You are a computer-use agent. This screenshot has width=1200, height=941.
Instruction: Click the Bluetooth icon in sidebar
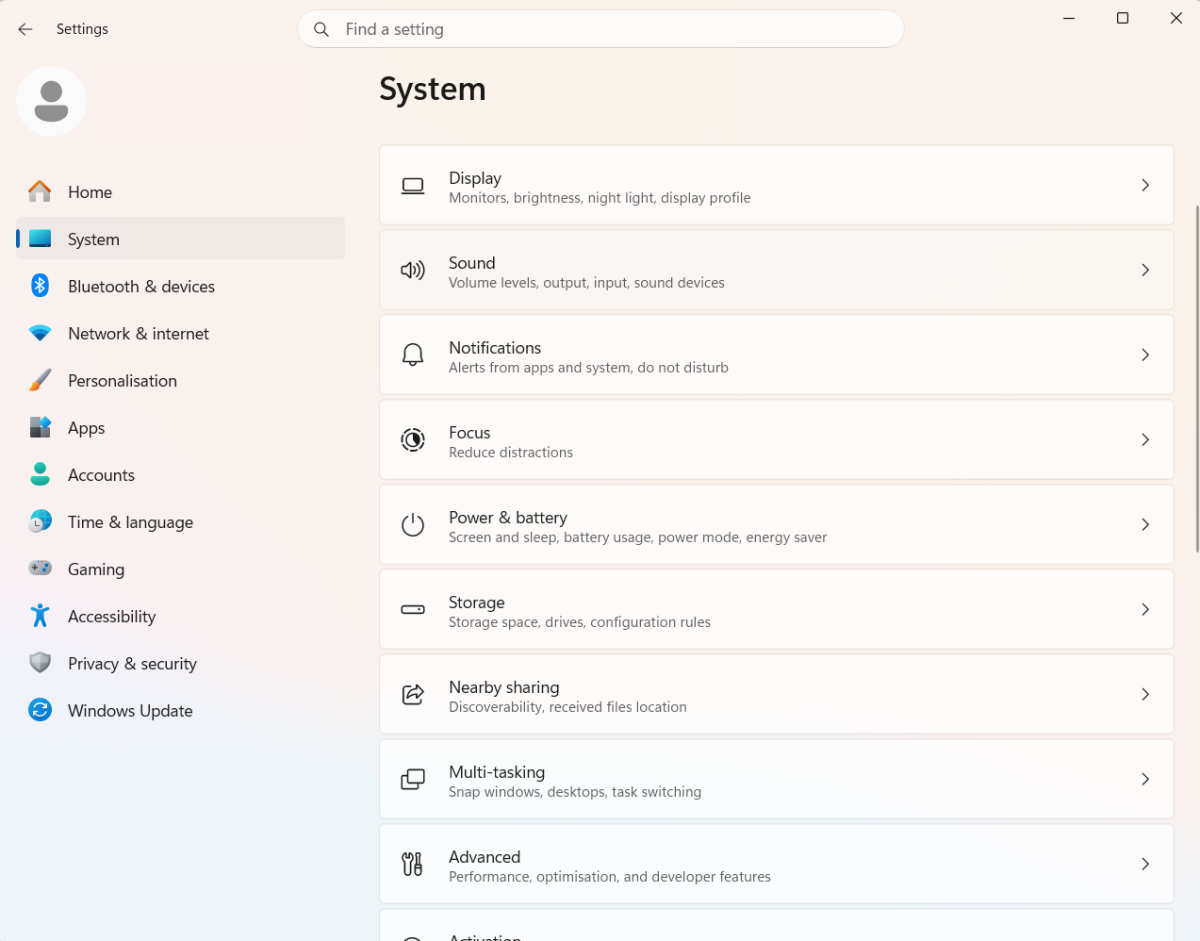tap(40, 285)
